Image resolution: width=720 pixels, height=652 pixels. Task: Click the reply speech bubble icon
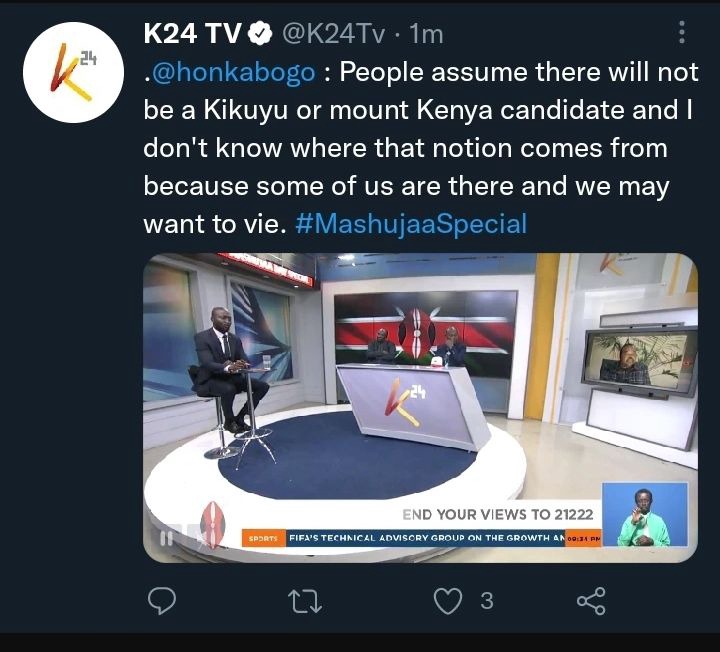click(x=162, y=601)
